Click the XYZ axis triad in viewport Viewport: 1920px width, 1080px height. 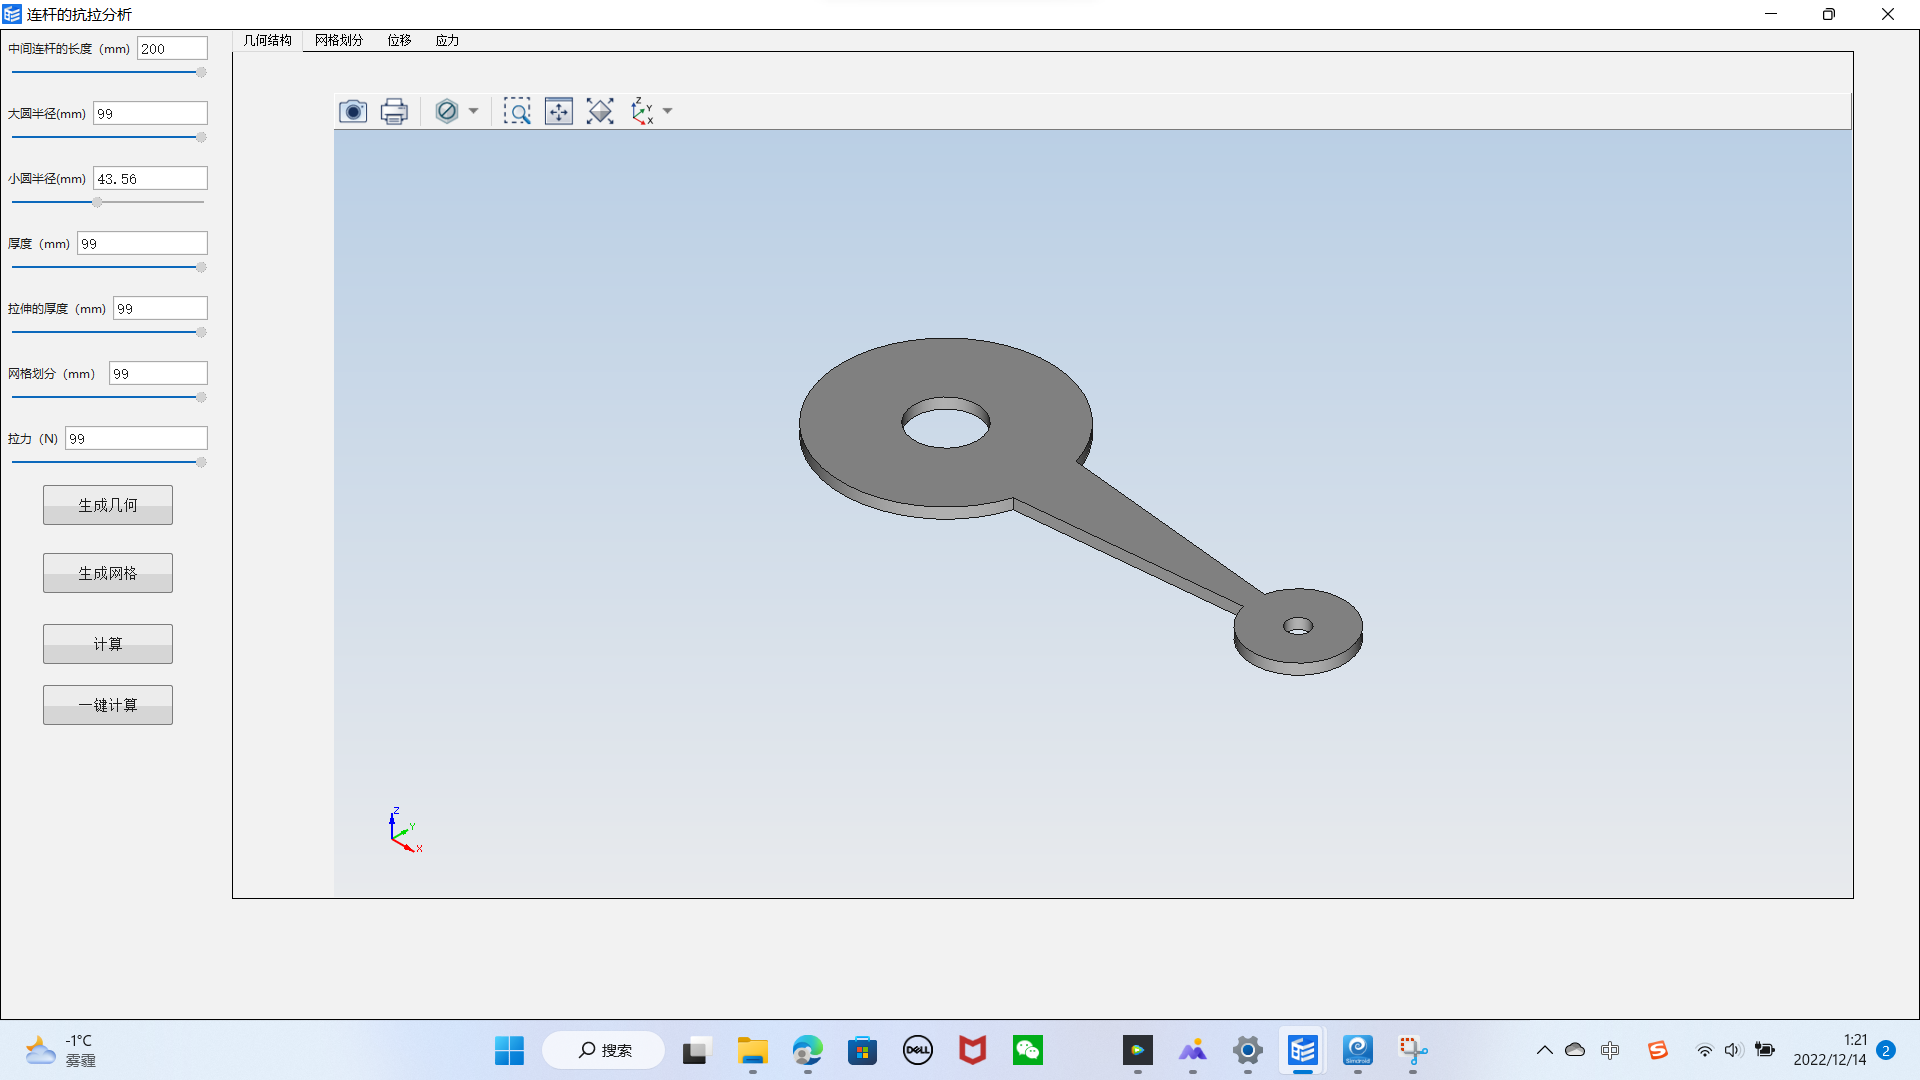click(405, 830)
